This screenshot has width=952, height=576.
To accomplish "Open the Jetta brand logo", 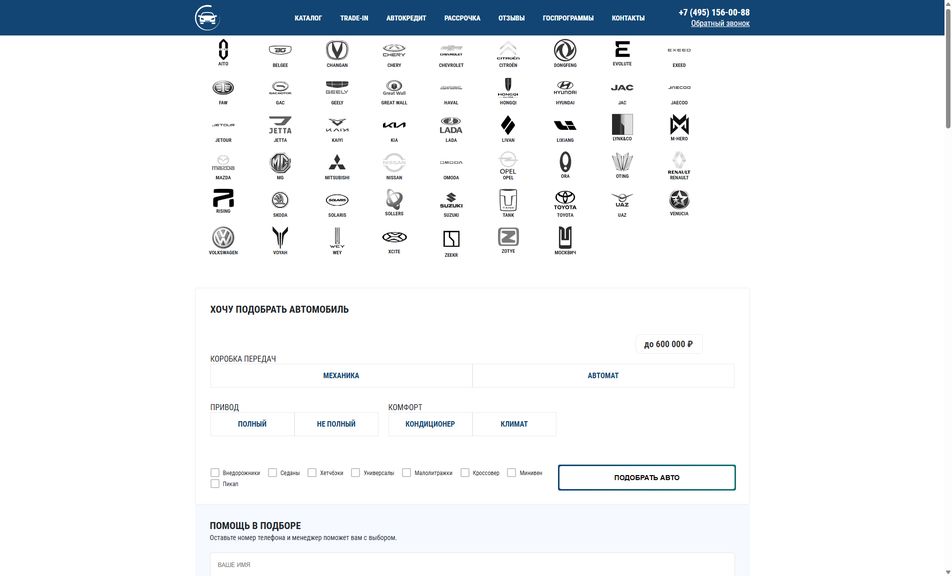I will pyautogui.click(x=280, y=125).
